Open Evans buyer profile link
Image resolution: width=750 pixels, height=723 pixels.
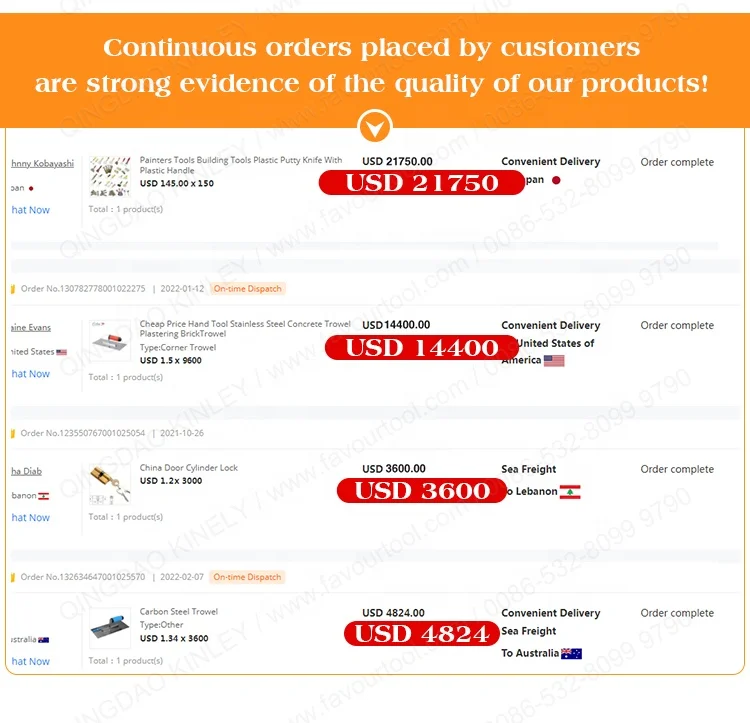click(31, 328)
